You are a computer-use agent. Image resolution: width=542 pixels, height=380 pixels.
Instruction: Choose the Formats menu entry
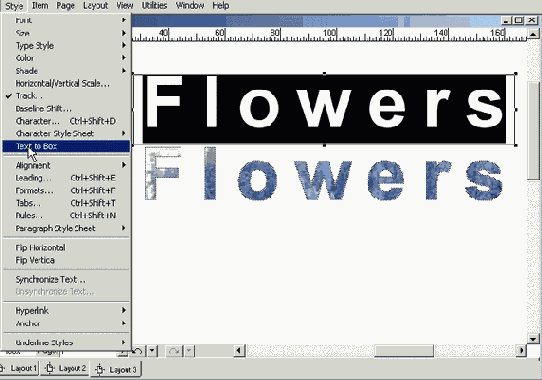[x=66, y=191]
